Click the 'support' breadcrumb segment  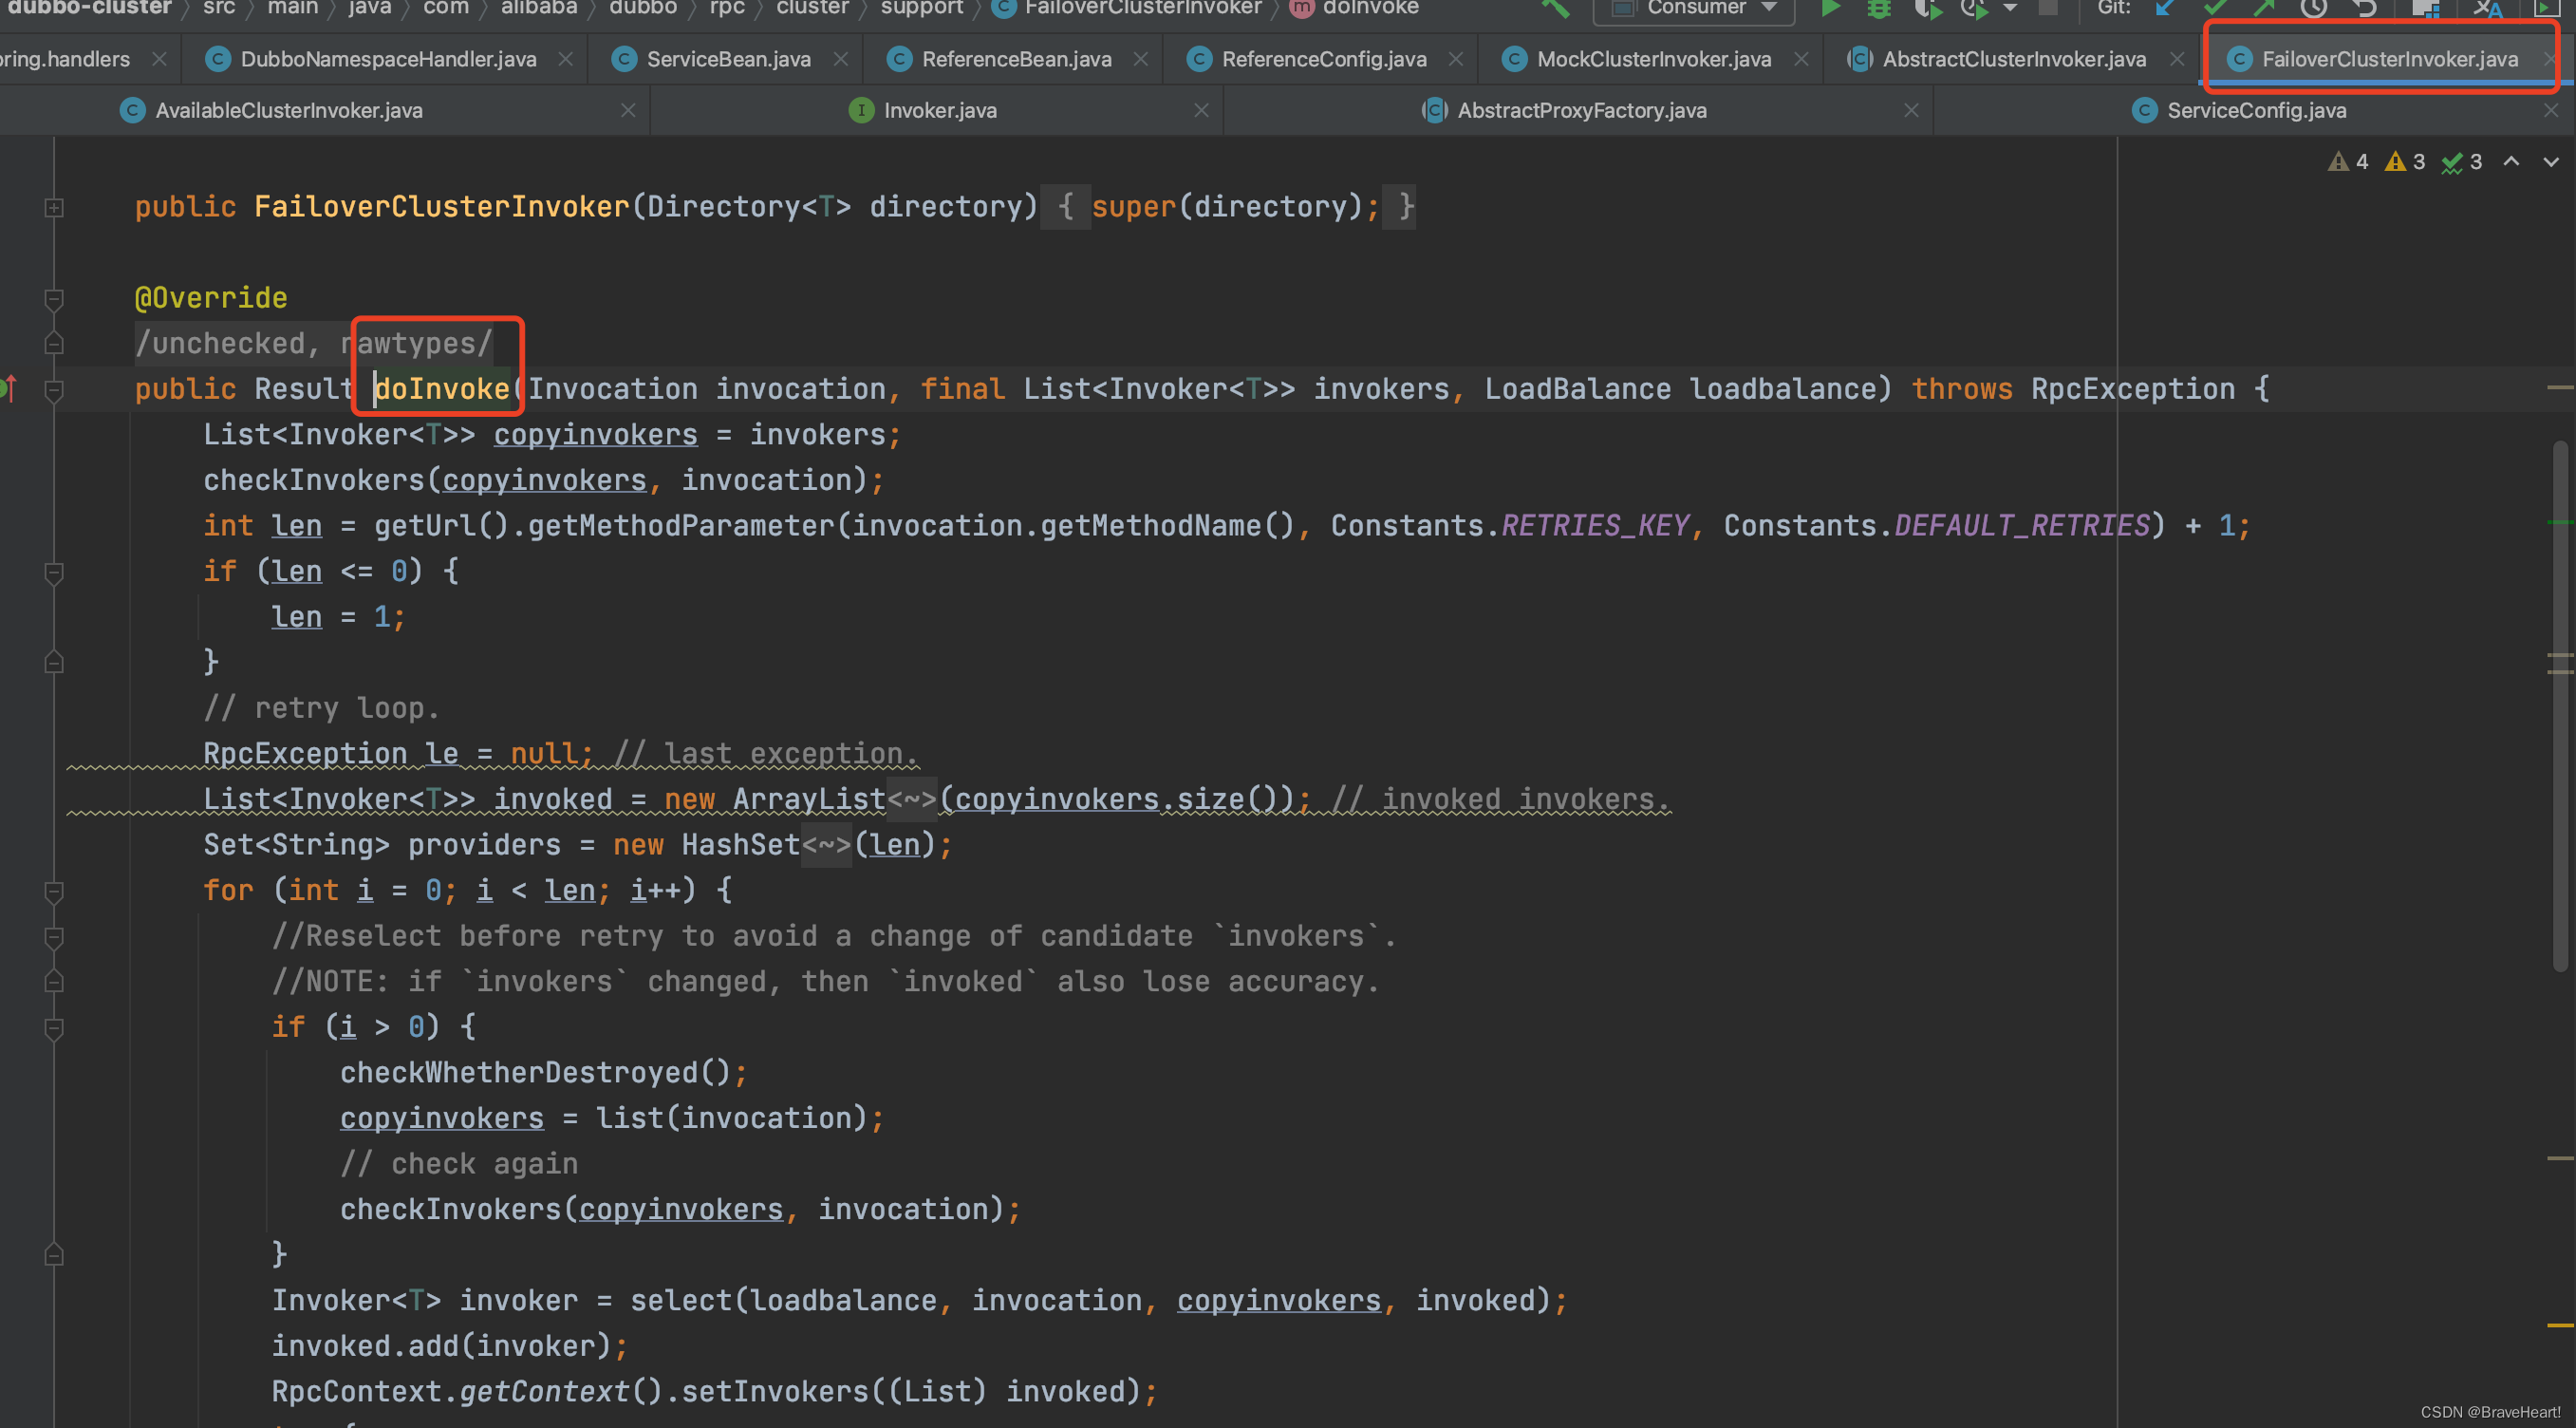coord(921,8)
